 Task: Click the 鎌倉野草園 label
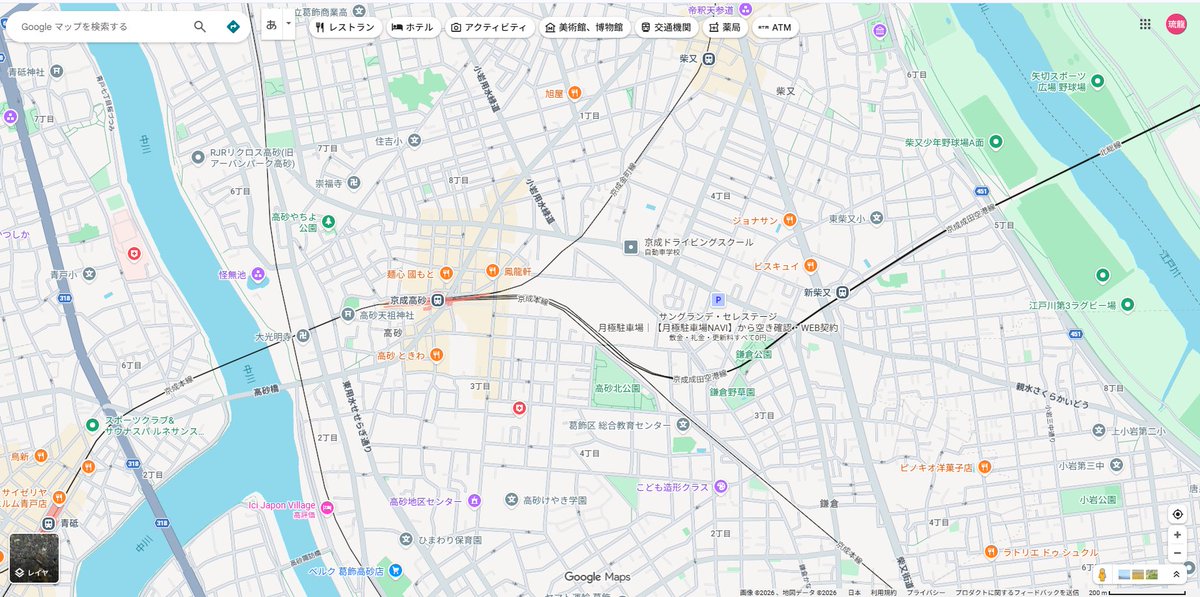point(732,393)
